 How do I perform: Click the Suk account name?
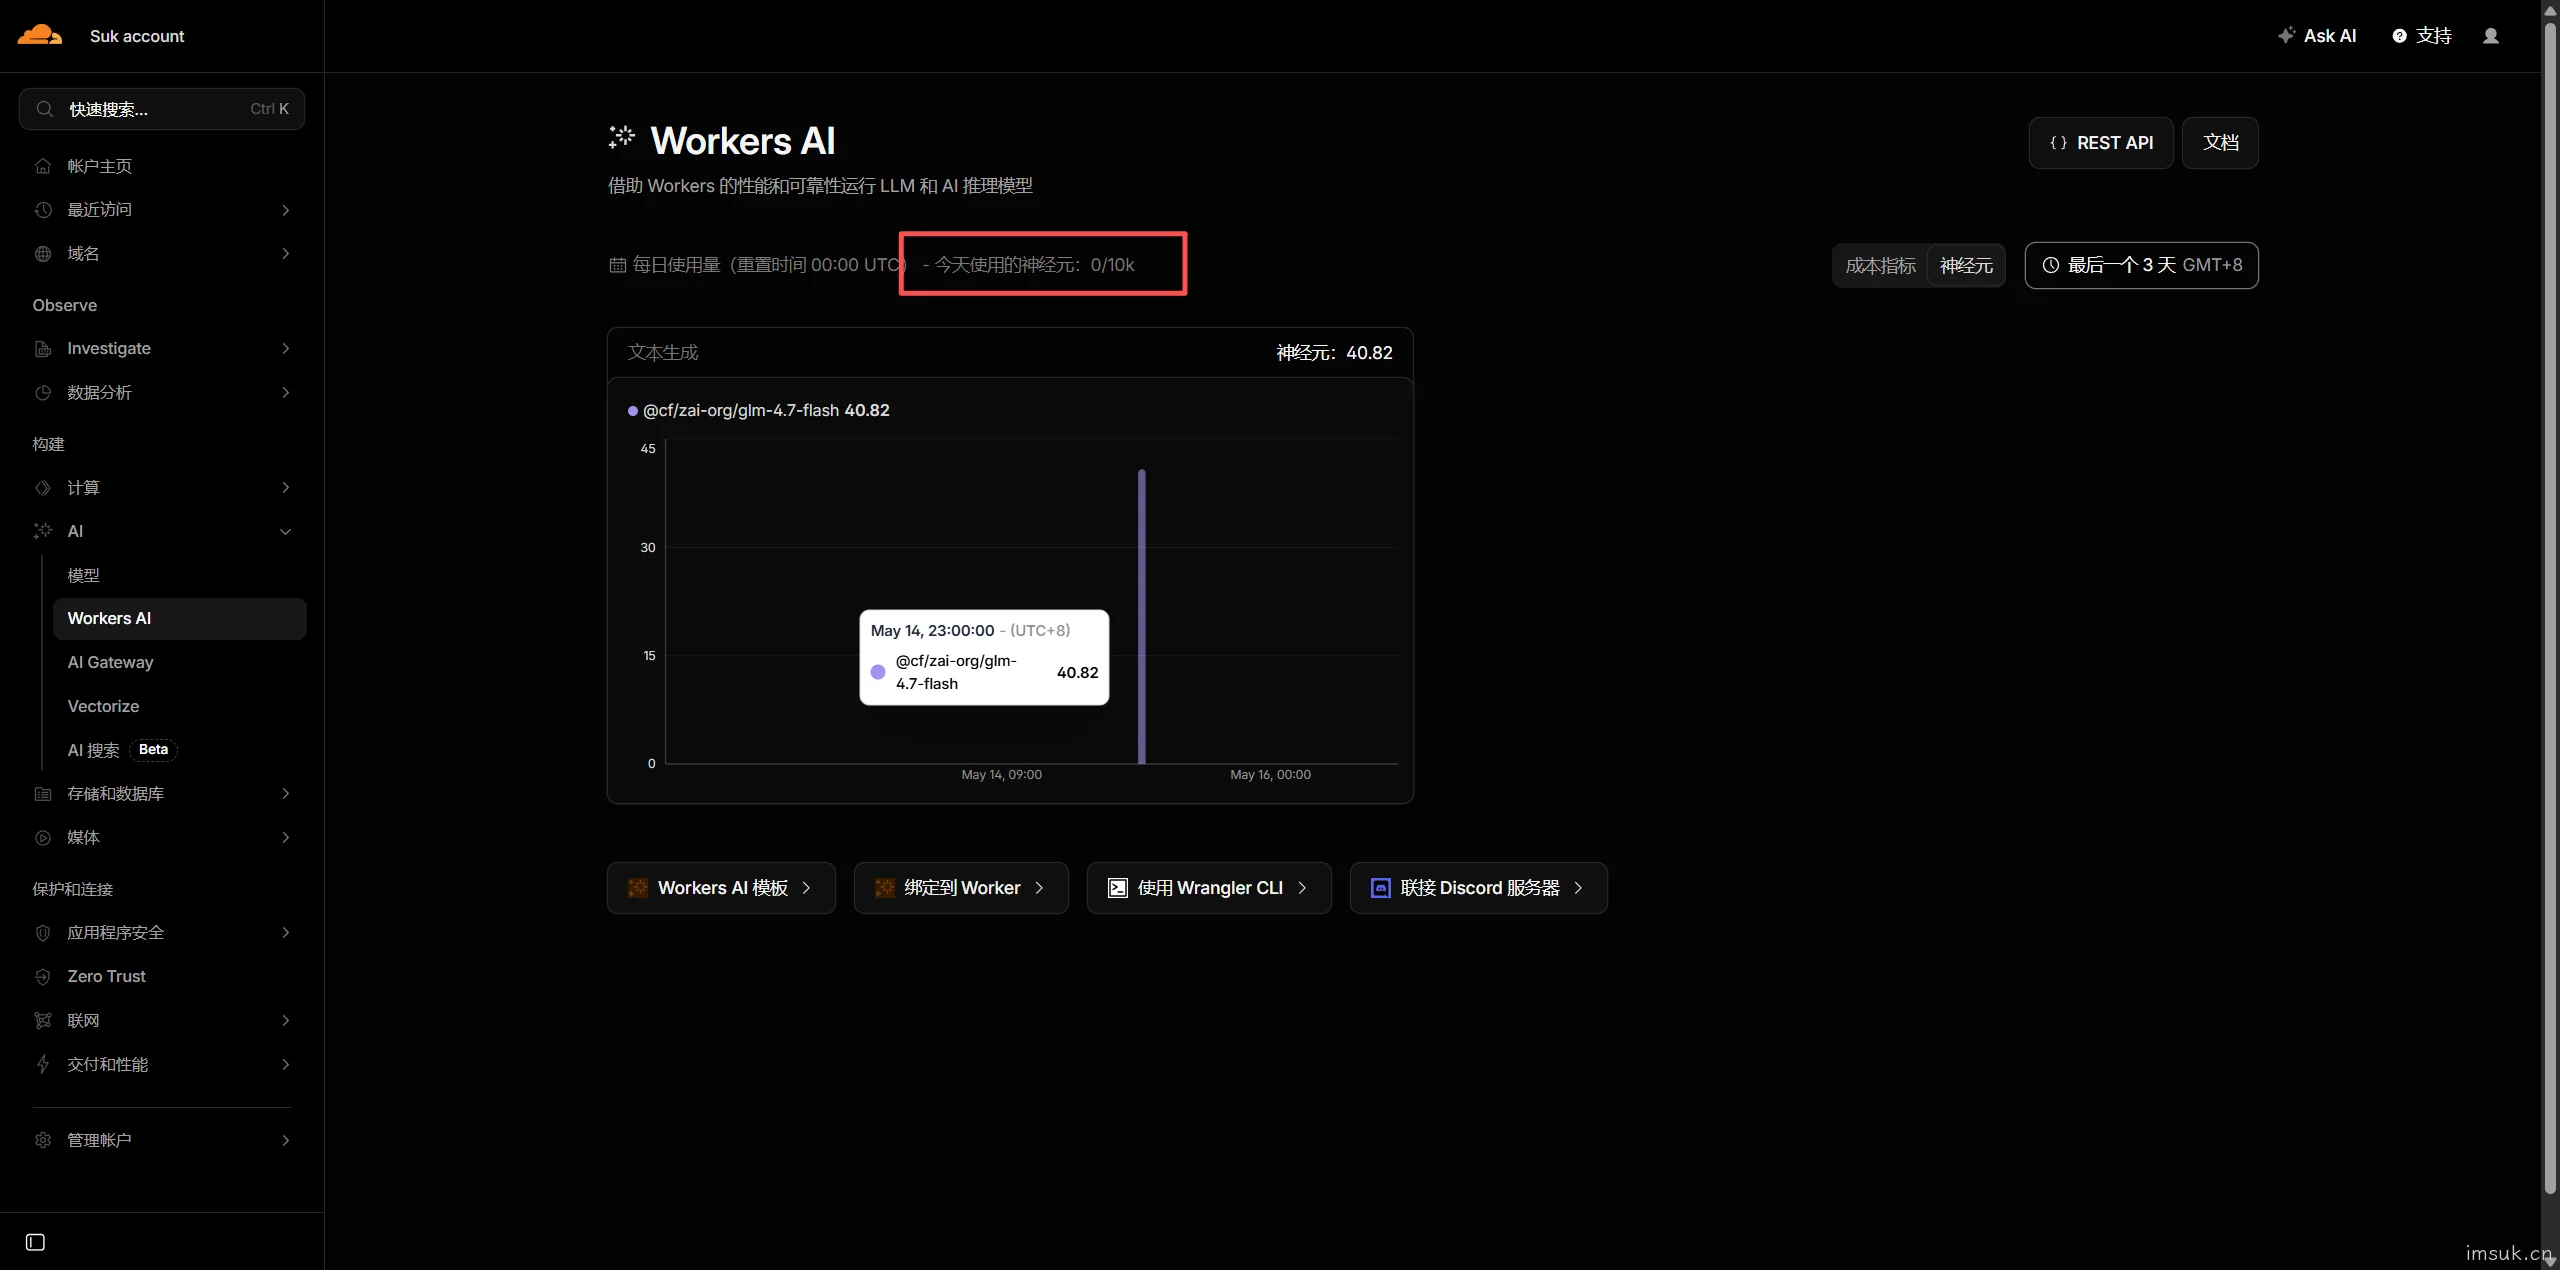pyautogui.click(x=137, y=36)
